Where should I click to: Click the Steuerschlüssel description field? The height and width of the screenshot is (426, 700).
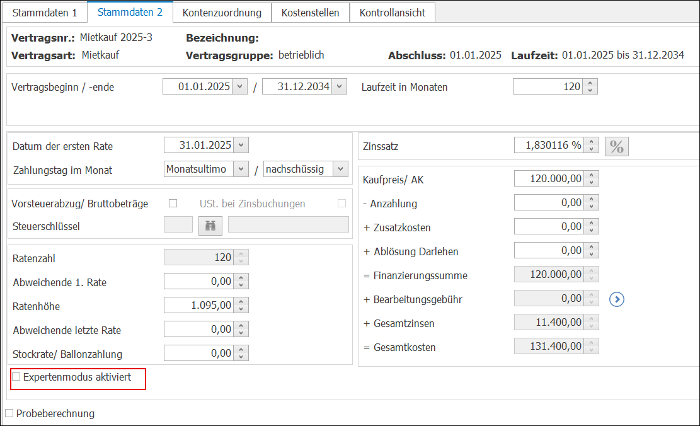(x=288, y=225)
